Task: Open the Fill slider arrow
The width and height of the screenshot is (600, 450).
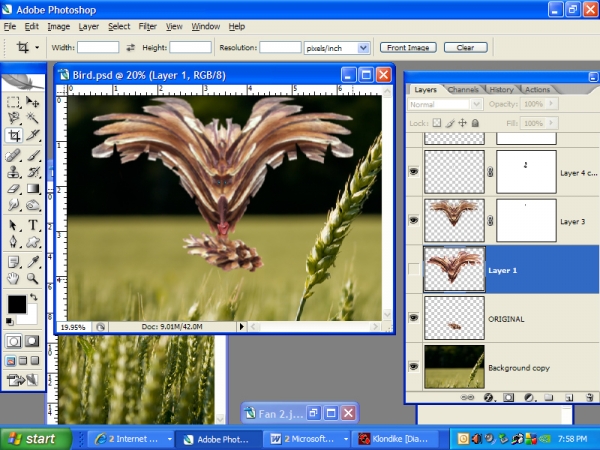Action: point(551,123)
